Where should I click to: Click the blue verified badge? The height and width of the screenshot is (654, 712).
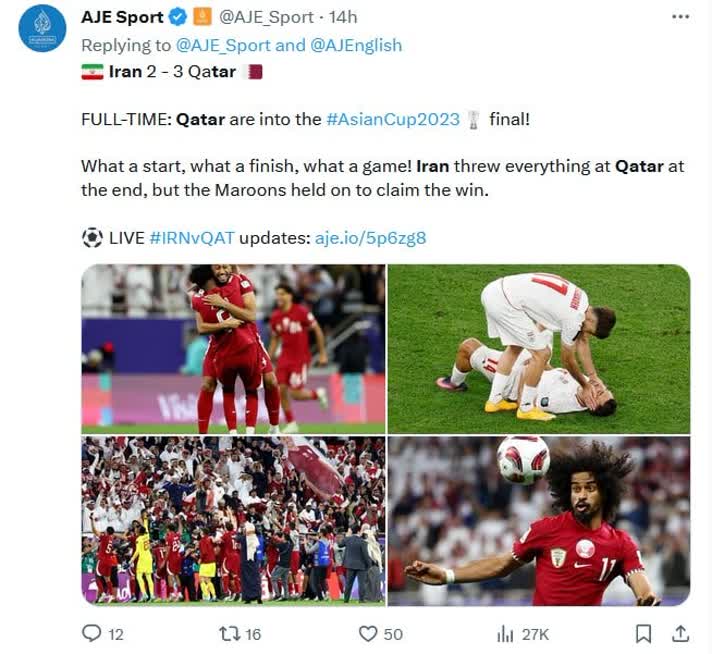pyautogui.click(x=178, y=17)
